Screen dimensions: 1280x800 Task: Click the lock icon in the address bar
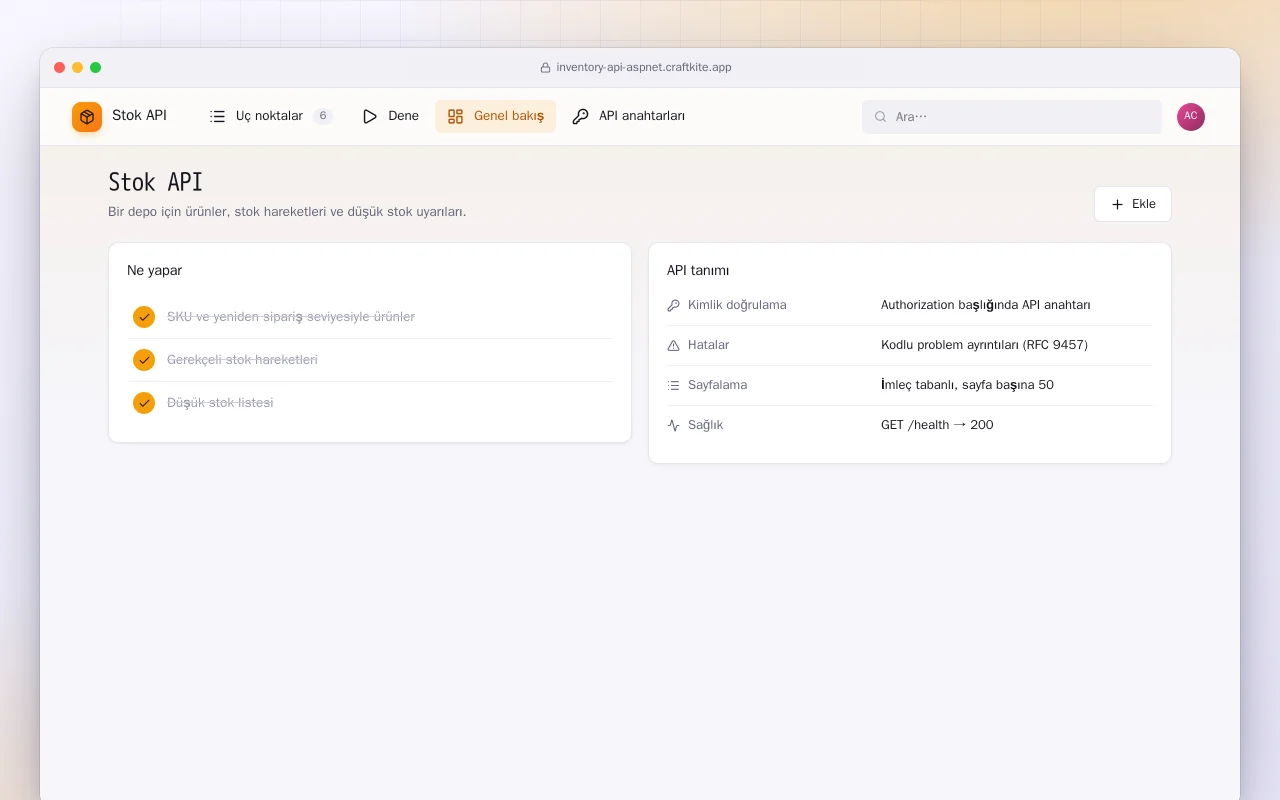click(x=545, y=68)
